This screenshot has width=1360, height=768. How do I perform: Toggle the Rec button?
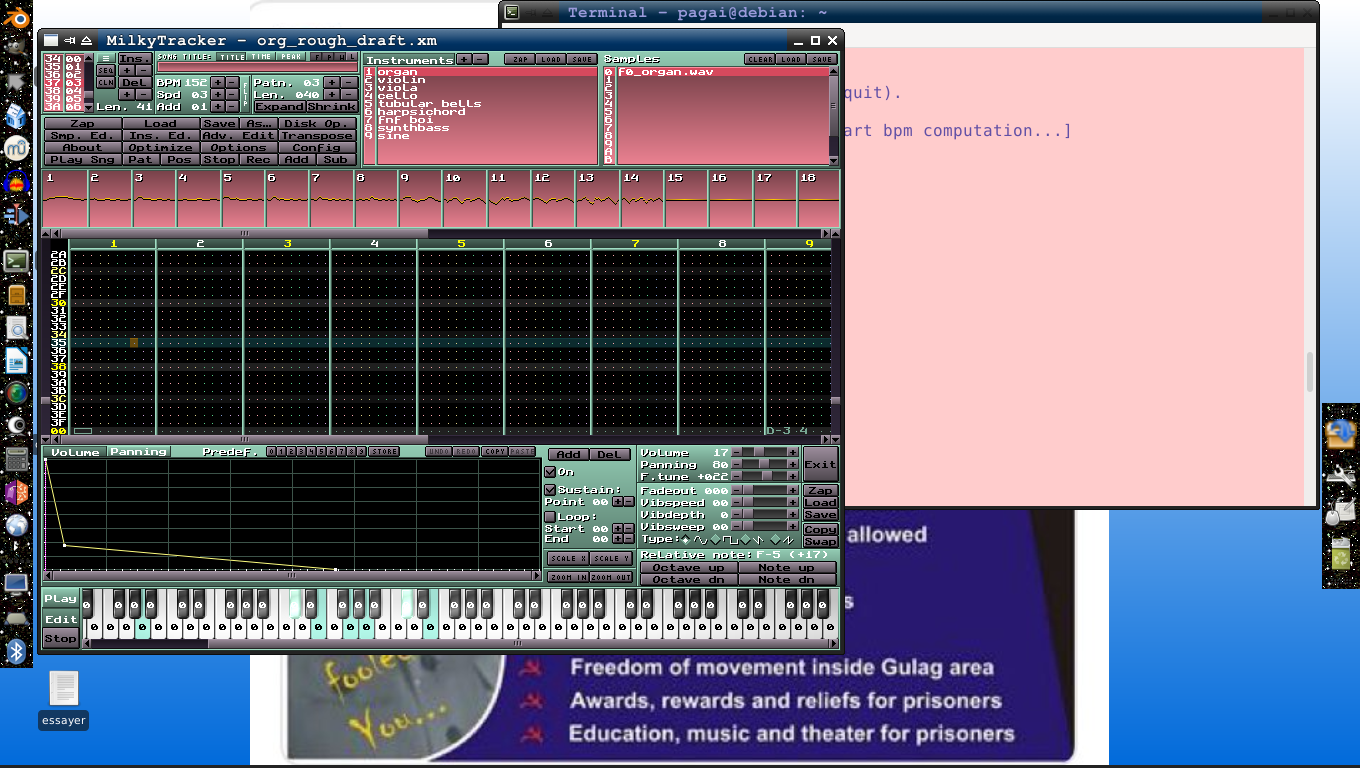258,160
